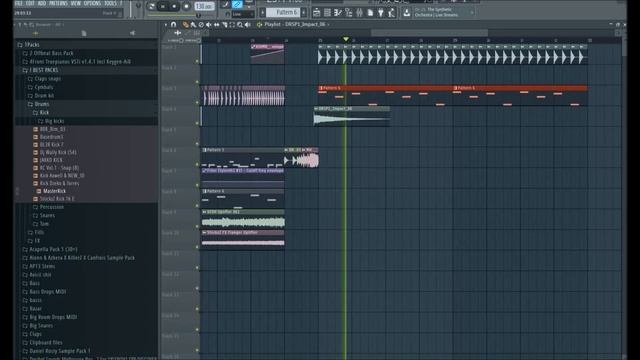This screenshot has height=360, width=640.
Task: Select the Mute tool in playlist toolbar
Action: [x=209, y=25]
